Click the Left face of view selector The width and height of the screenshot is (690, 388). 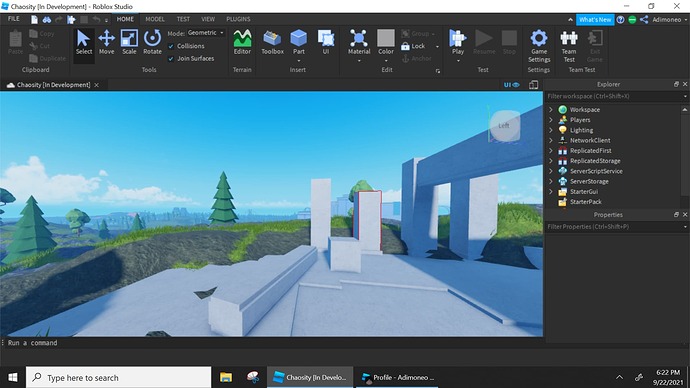point(504,125)
